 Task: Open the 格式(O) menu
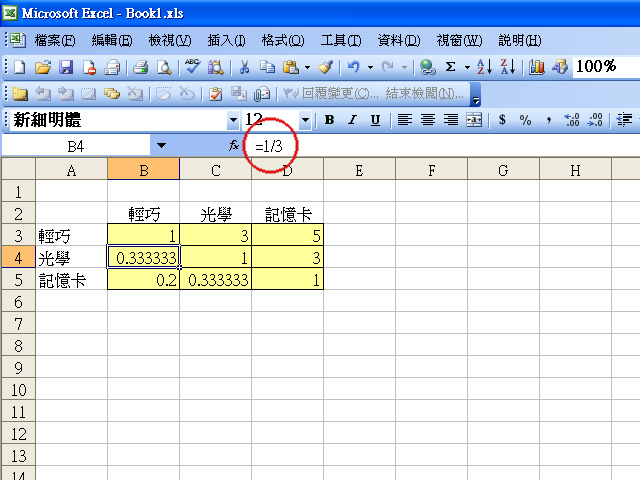(283, 40)
